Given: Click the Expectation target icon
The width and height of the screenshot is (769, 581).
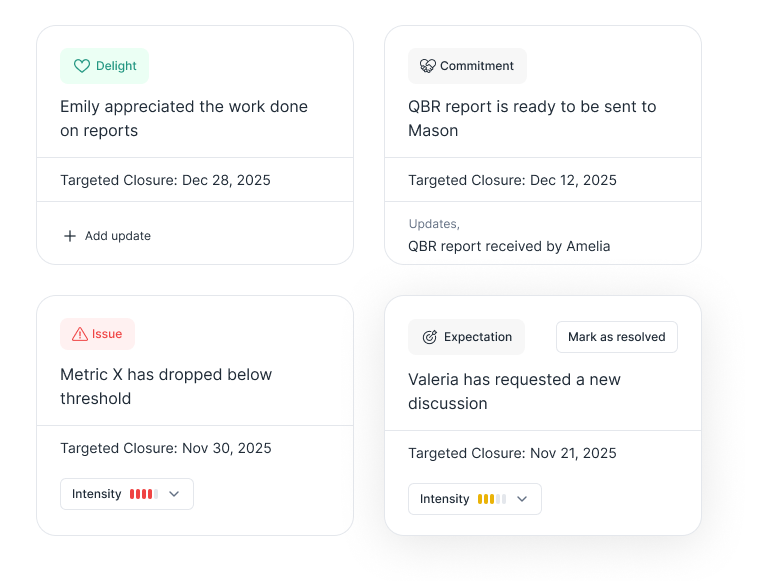Looking at the screenshot, I should (430, 337).
